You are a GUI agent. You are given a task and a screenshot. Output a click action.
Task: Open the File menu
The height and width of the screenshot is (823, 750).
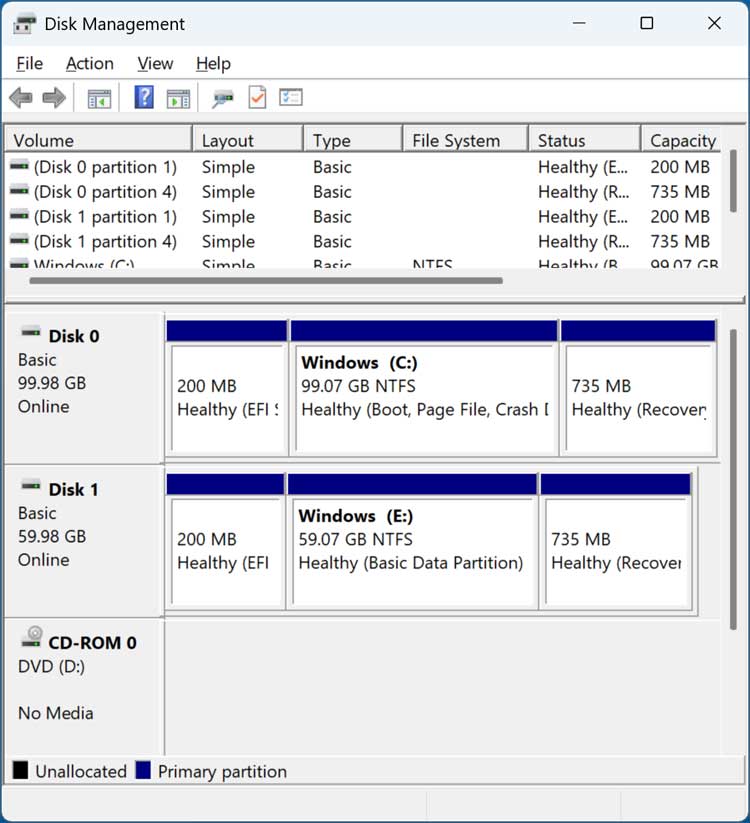point(29,64)
